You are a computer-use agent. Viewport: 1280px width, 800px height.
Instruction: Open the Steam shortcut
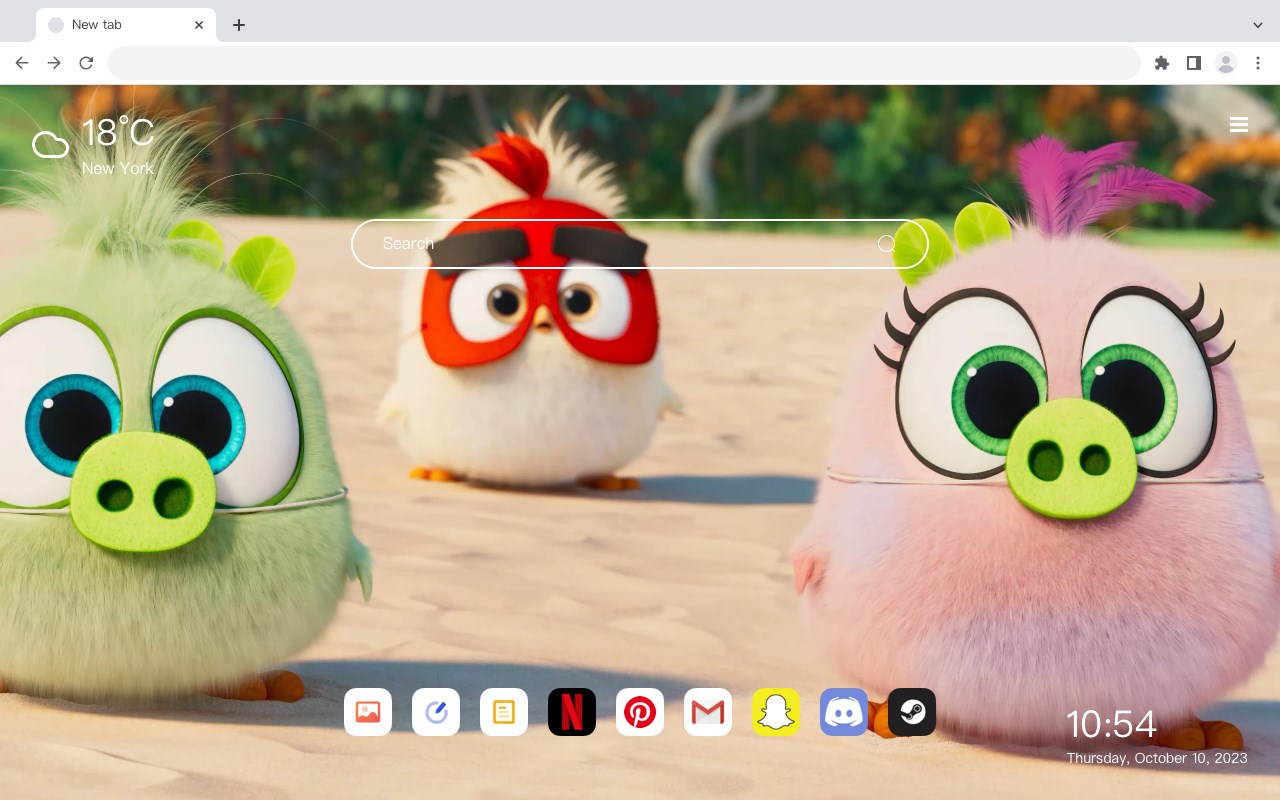click(x=912, y=712)
